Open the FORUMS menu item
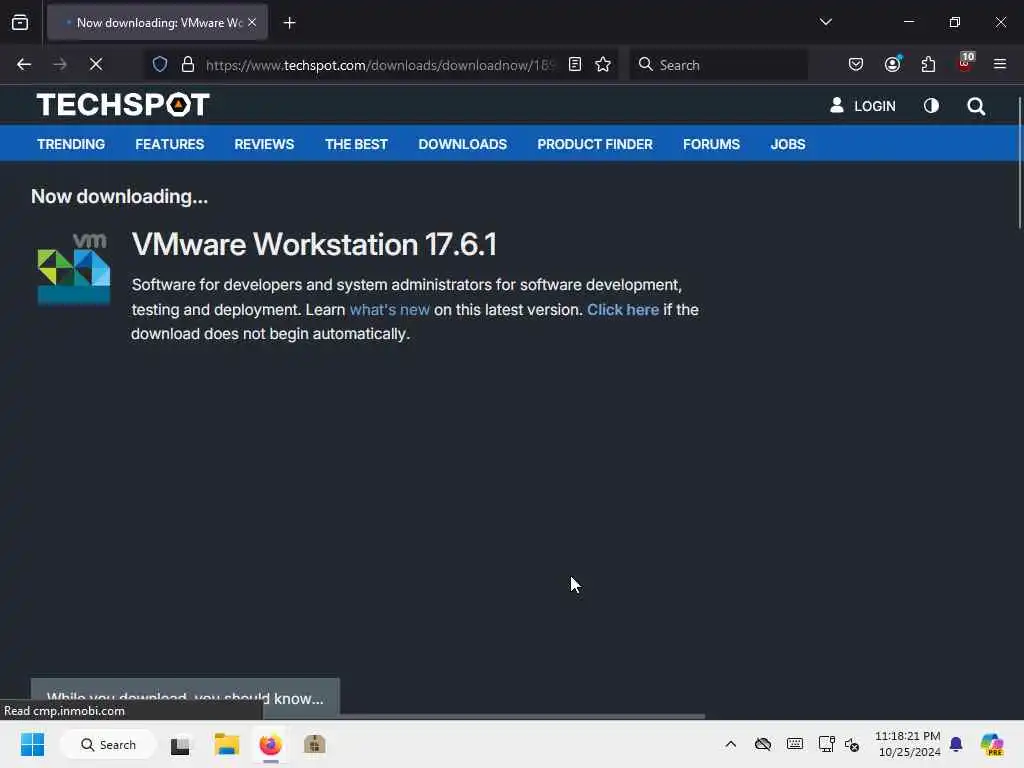 click(x=712, y=144)
